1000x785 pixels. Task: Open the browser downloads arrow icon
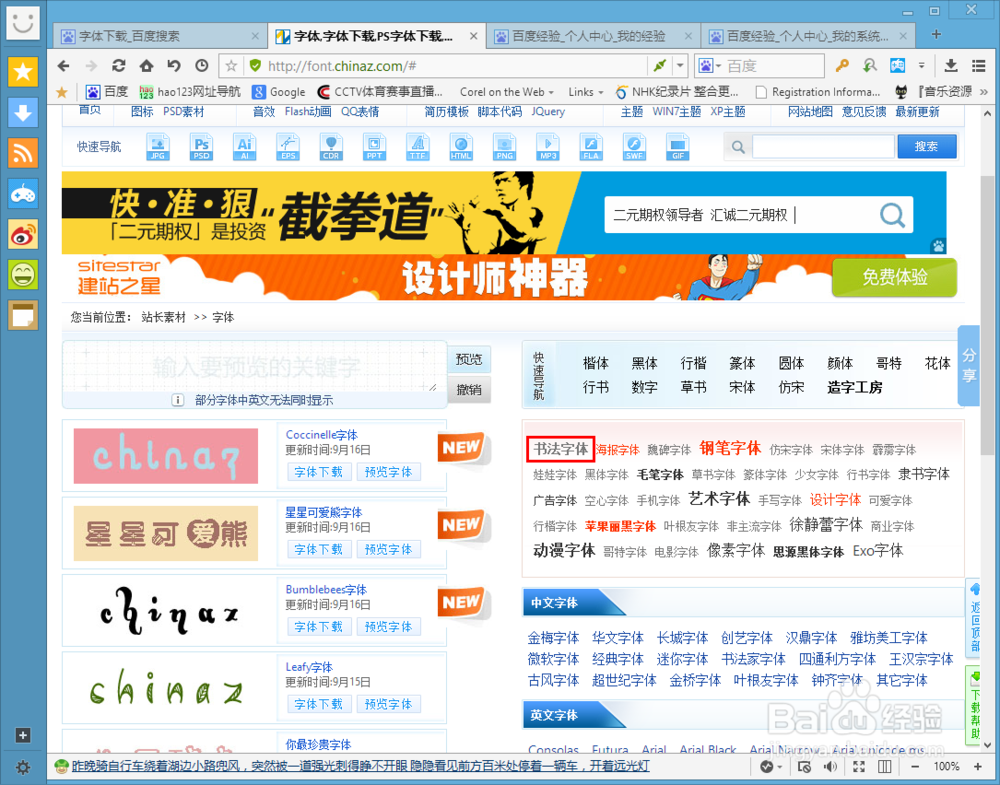tap(951, 65)
